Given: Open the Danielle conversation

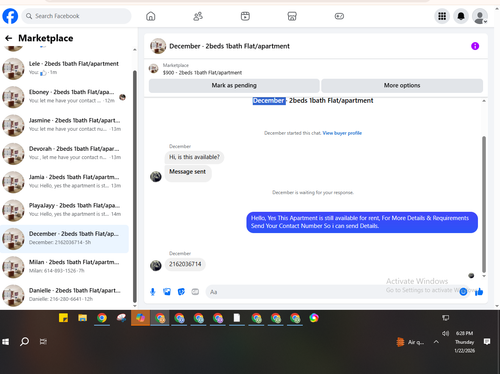Looking at the screenshot, I should coord(65,295).
